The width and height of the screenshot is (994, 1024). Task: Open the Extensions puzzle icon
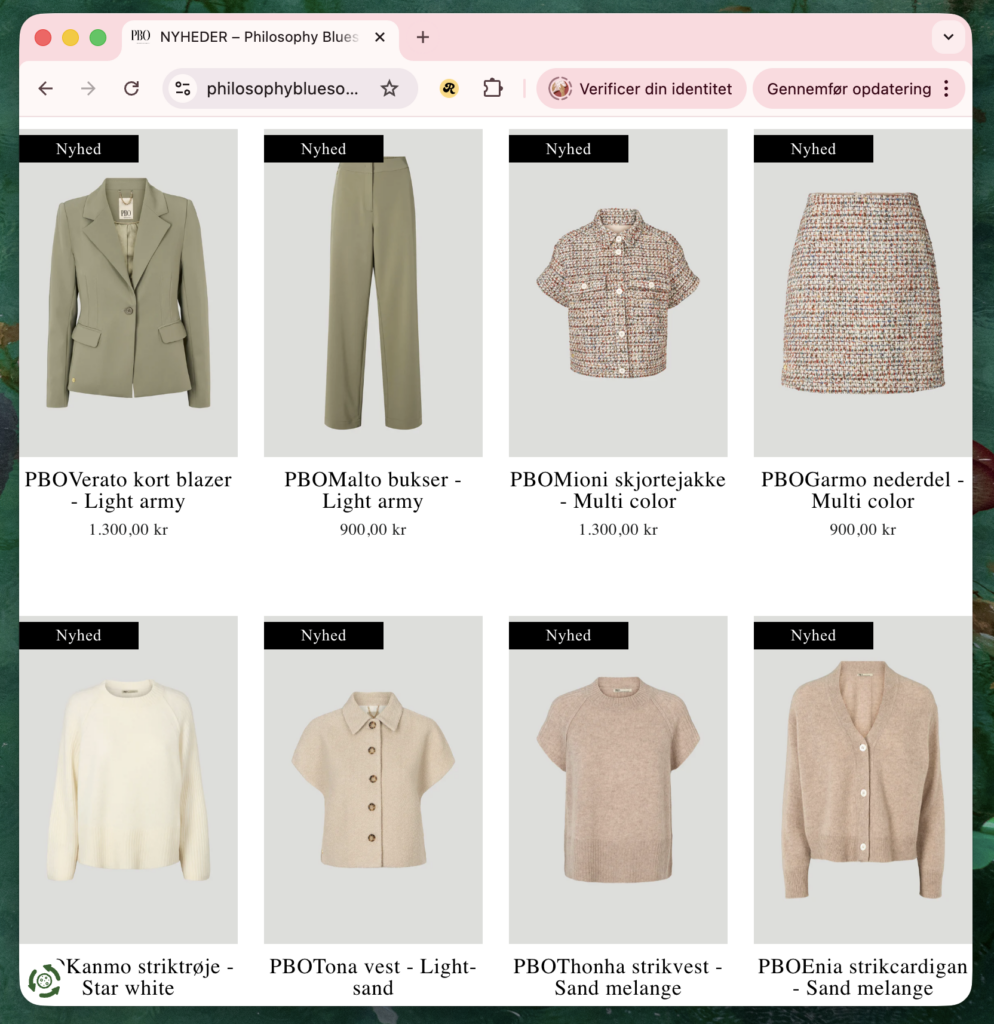492,89
